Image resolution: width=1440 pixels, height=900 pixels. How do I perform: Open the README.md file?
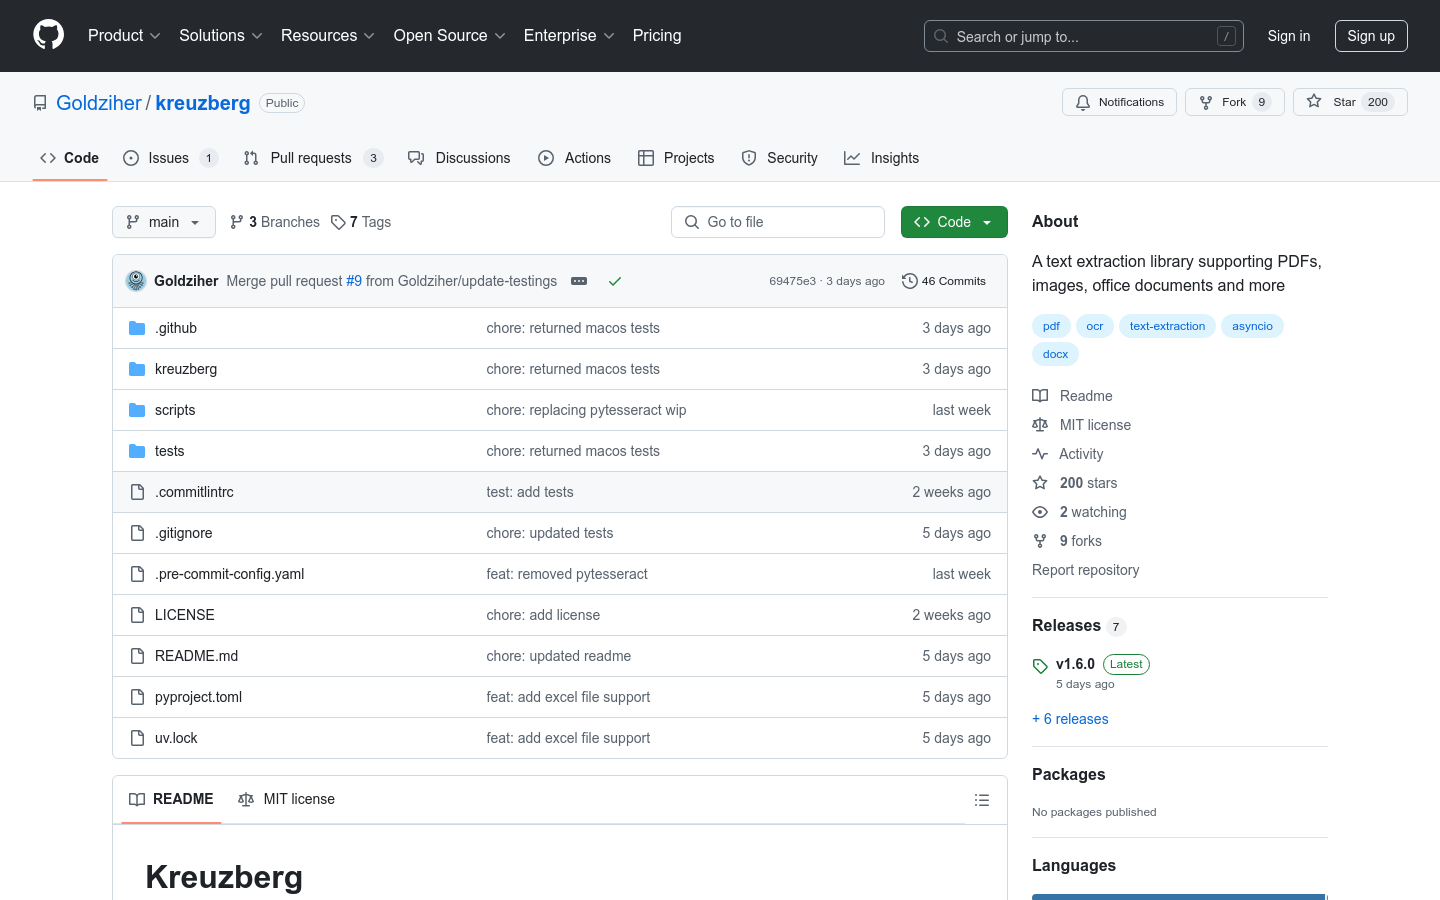click(196, 656)
